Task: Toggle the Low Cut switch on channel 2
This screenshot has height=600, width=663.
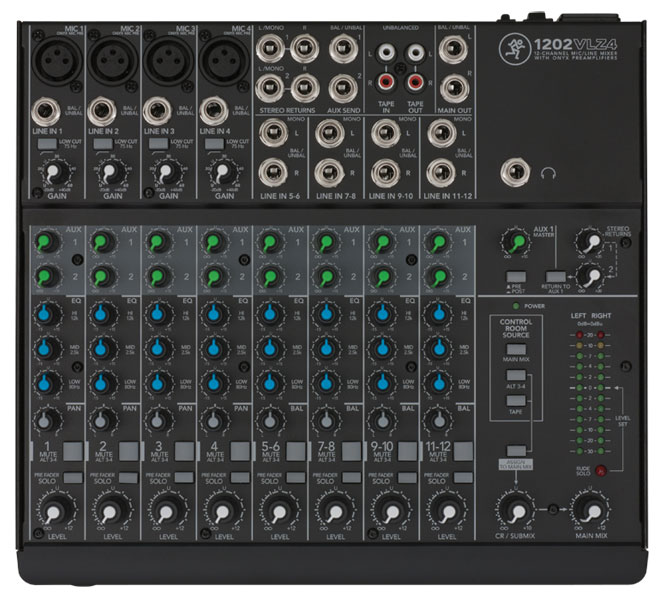Action: point(101,145)
